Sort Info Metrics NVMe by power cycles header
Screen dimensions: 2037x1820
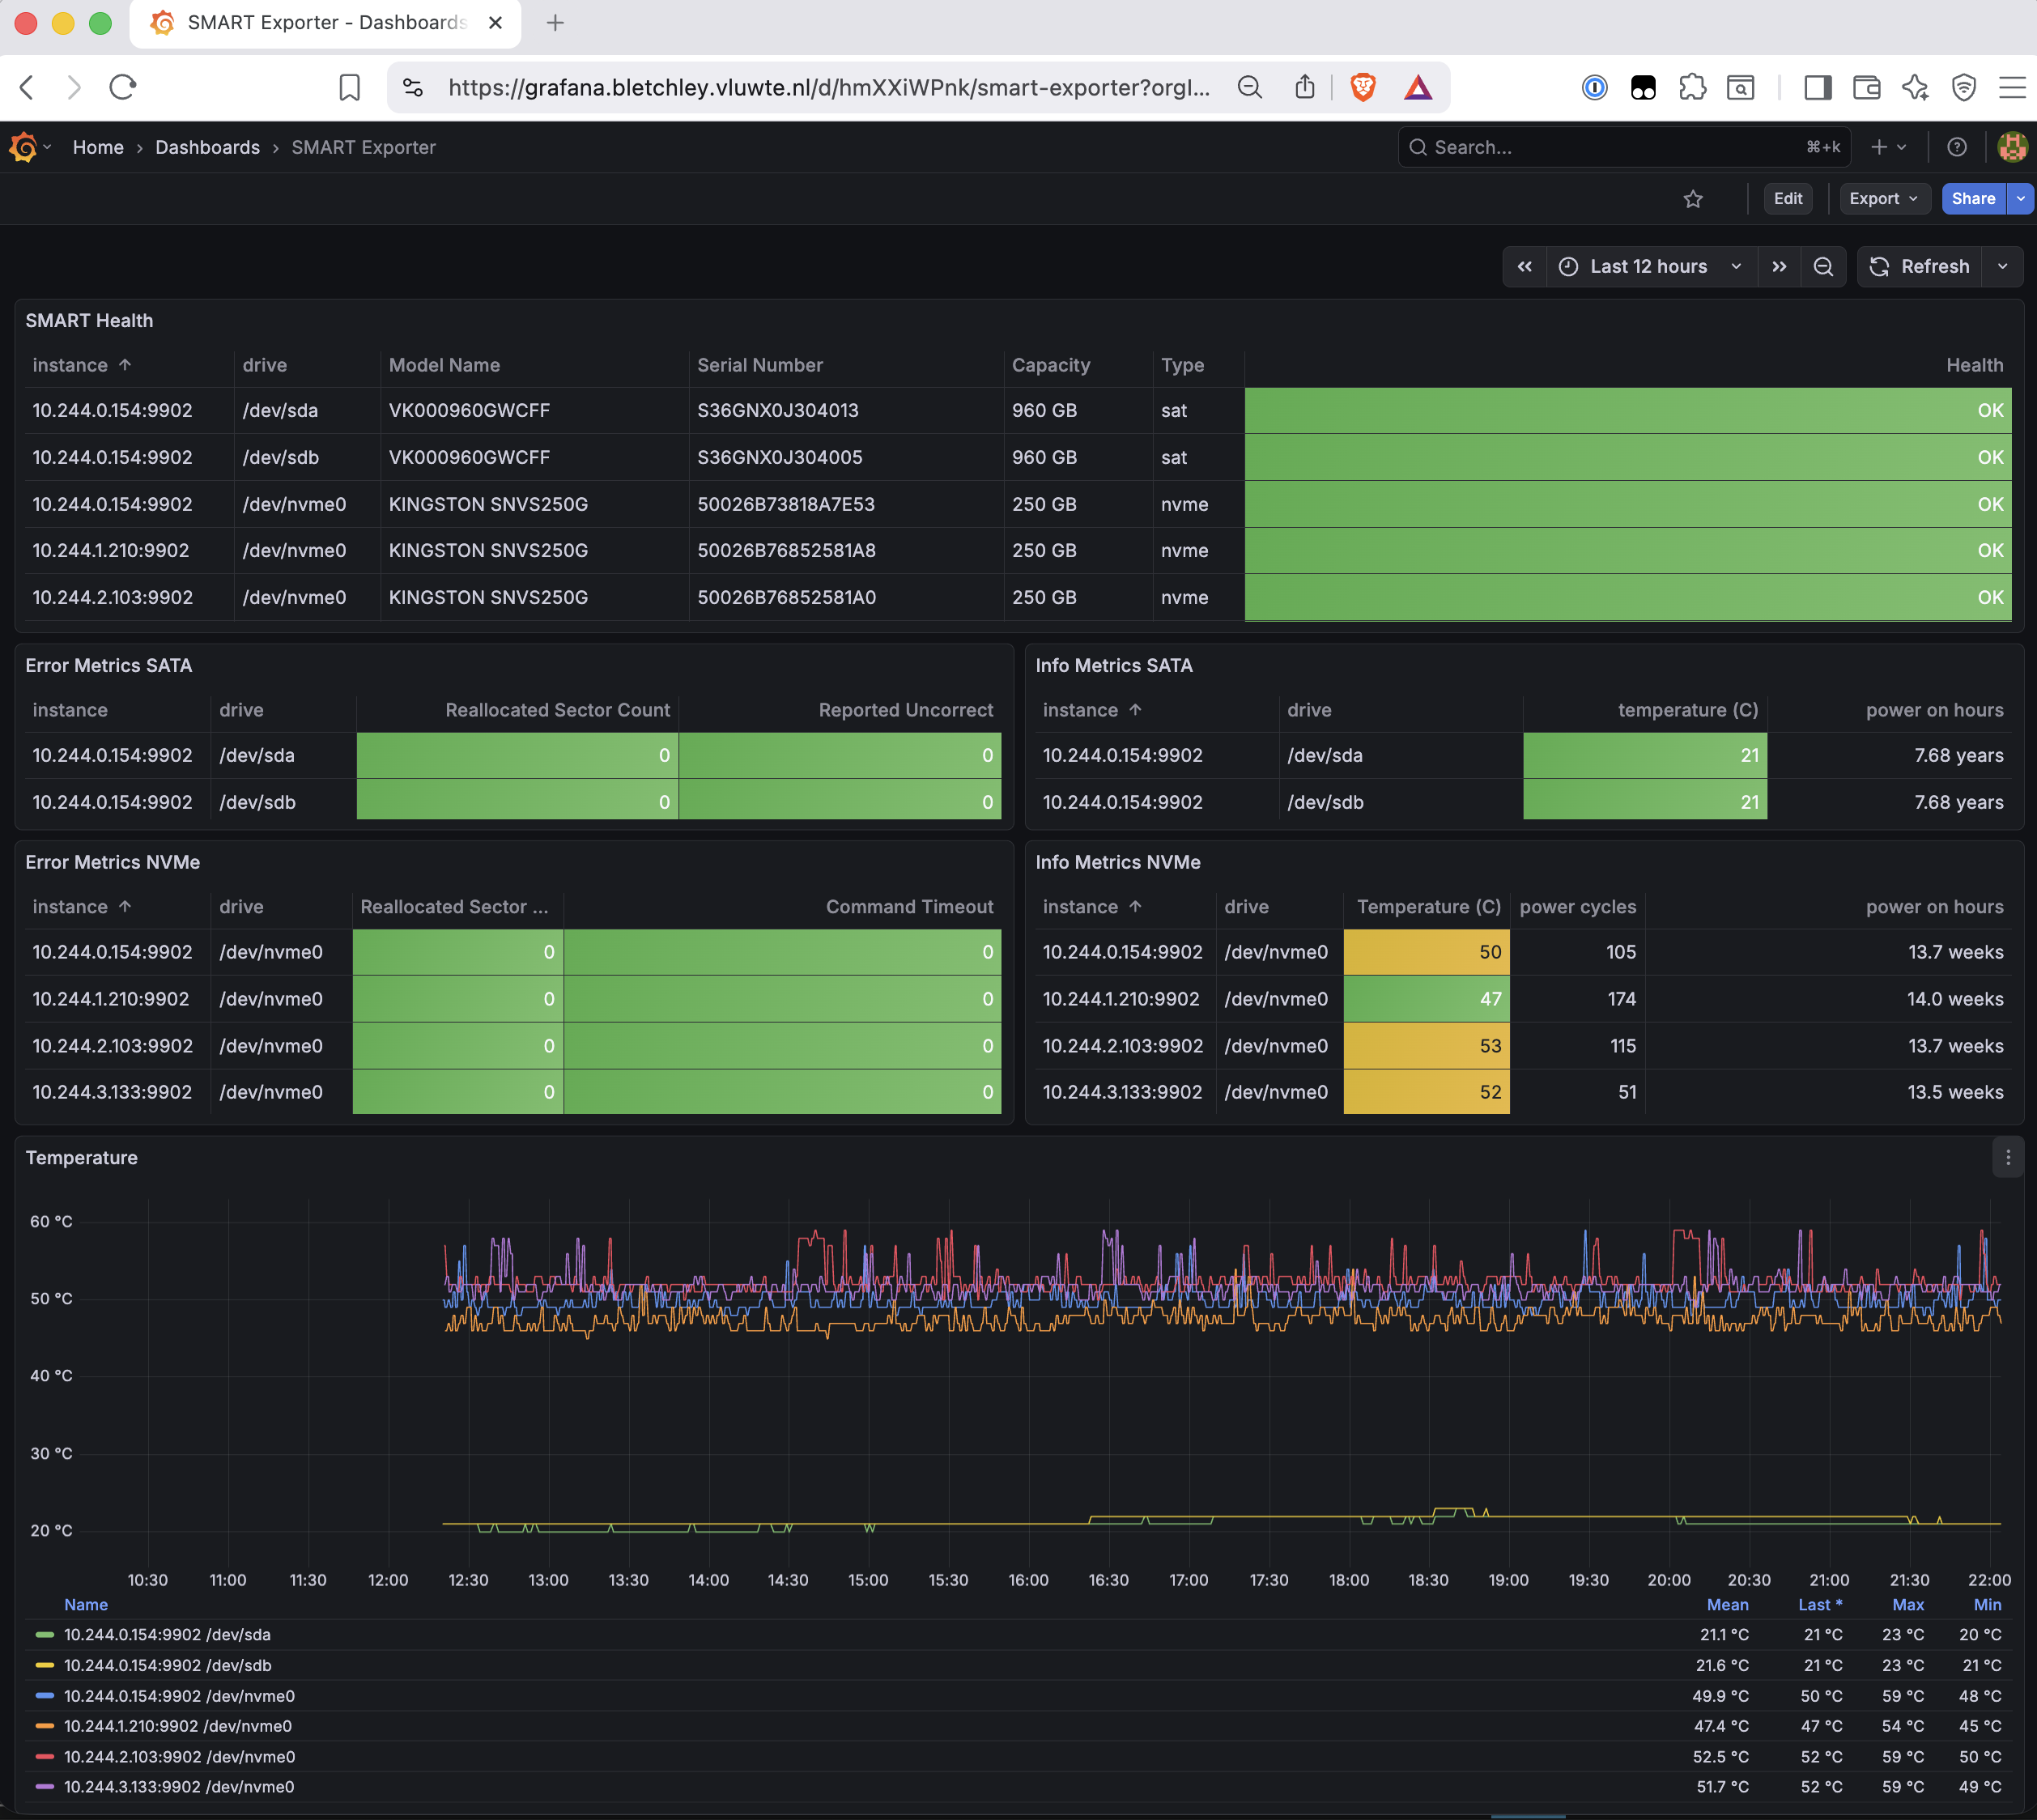(x=1578, y=907)
